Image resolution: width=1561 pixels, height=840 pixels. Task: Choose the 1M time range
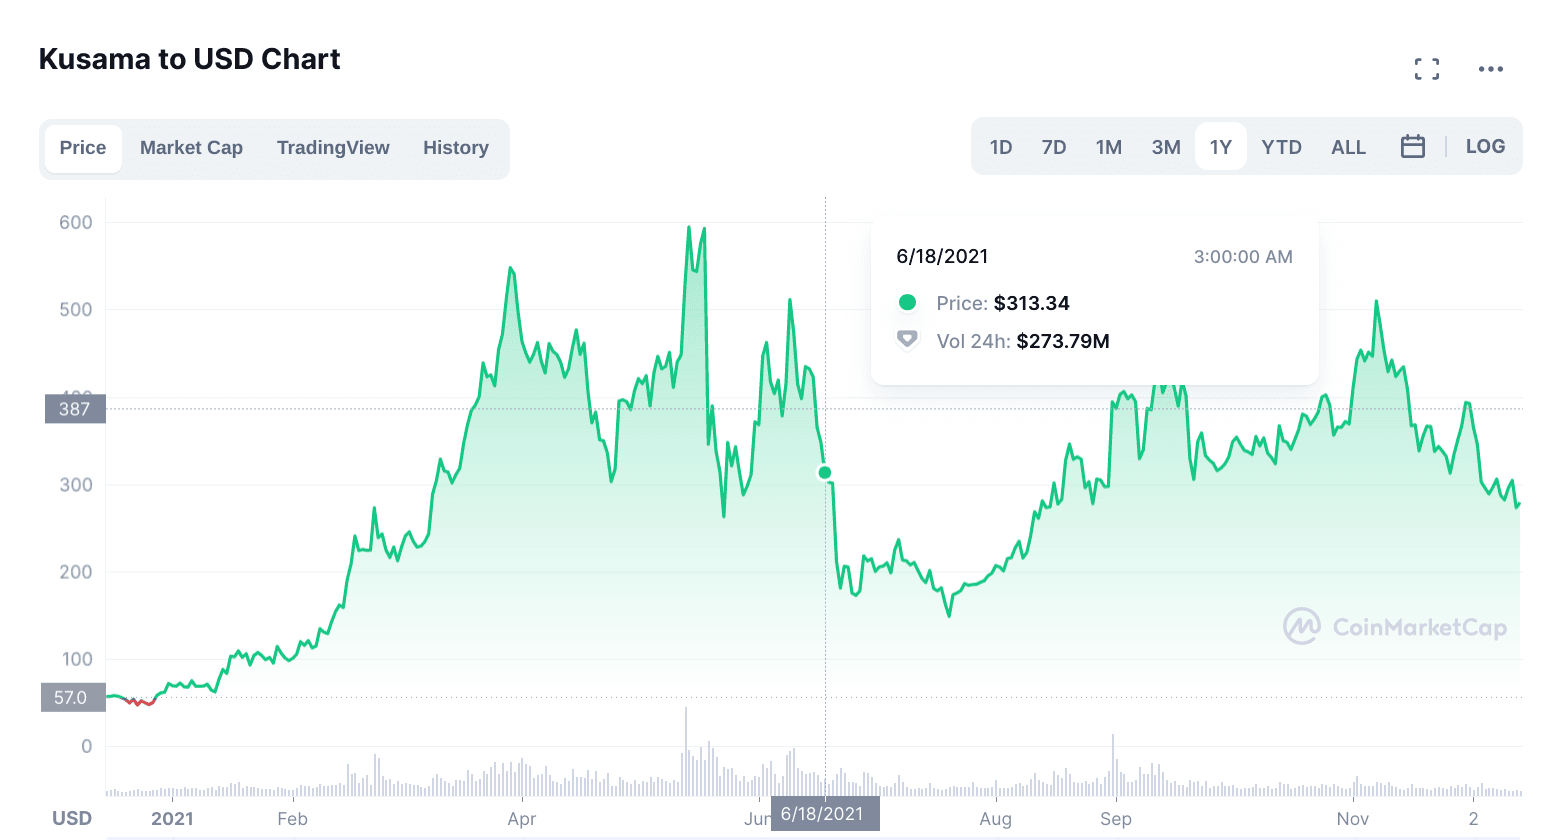coord(1108,148)
